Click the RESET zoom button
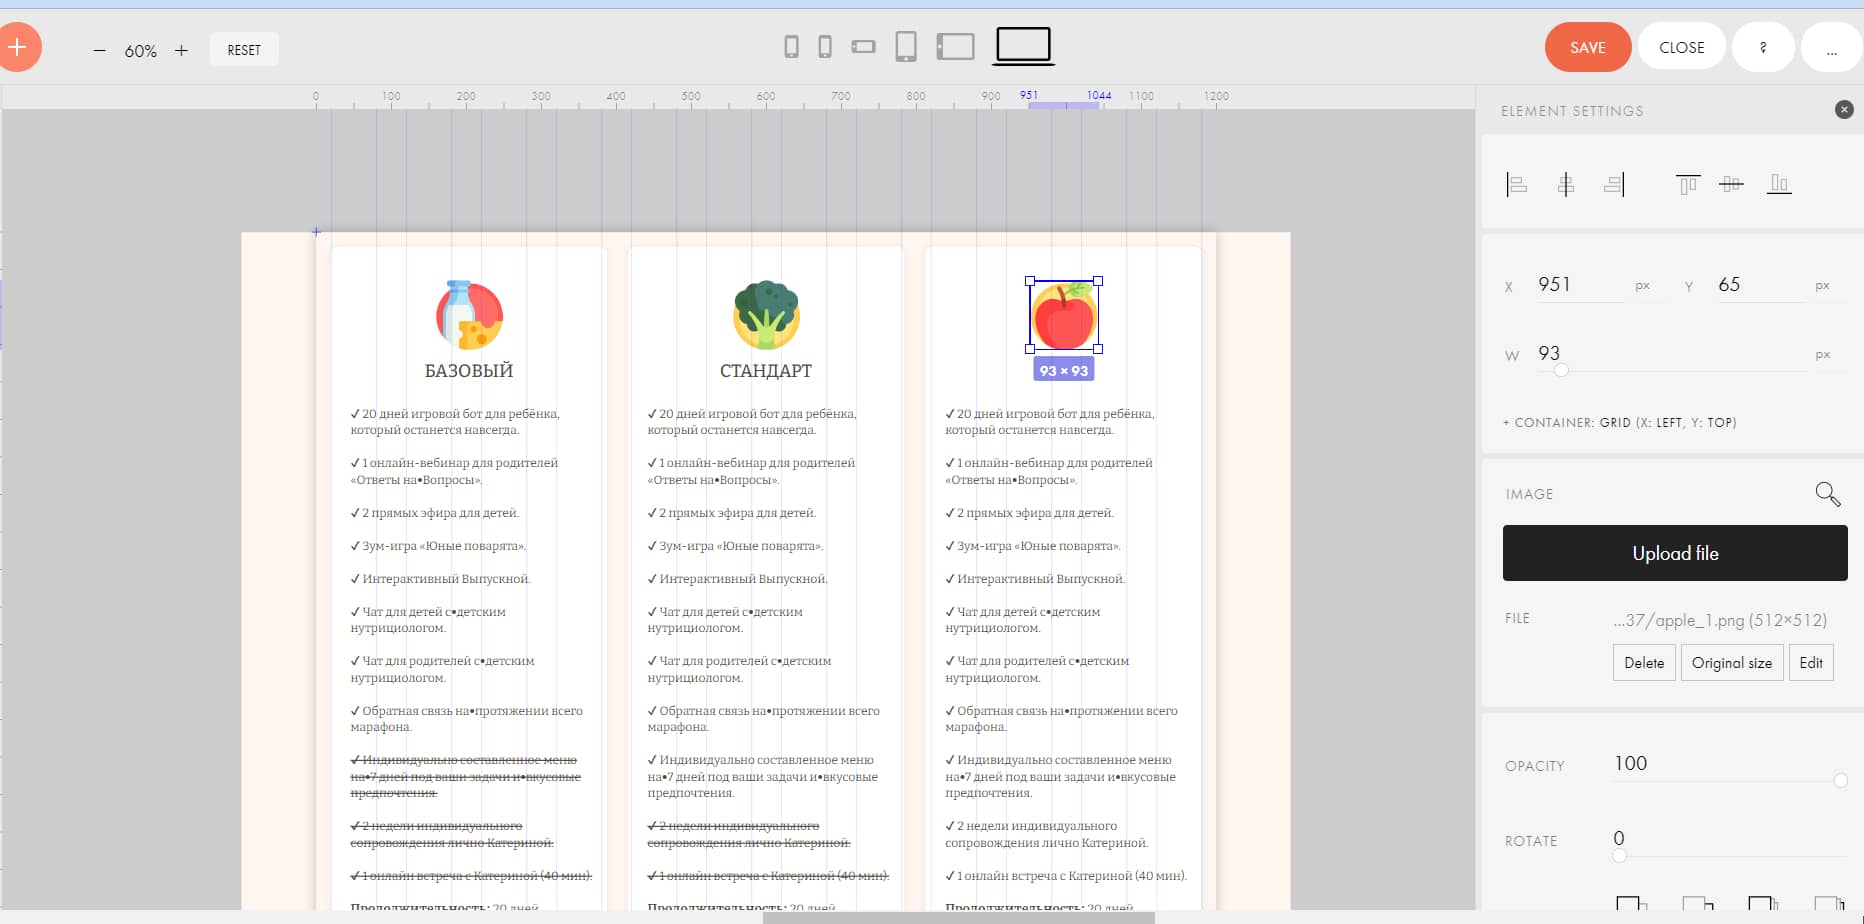Viewport: 1864px width, 924px height. 244,50
